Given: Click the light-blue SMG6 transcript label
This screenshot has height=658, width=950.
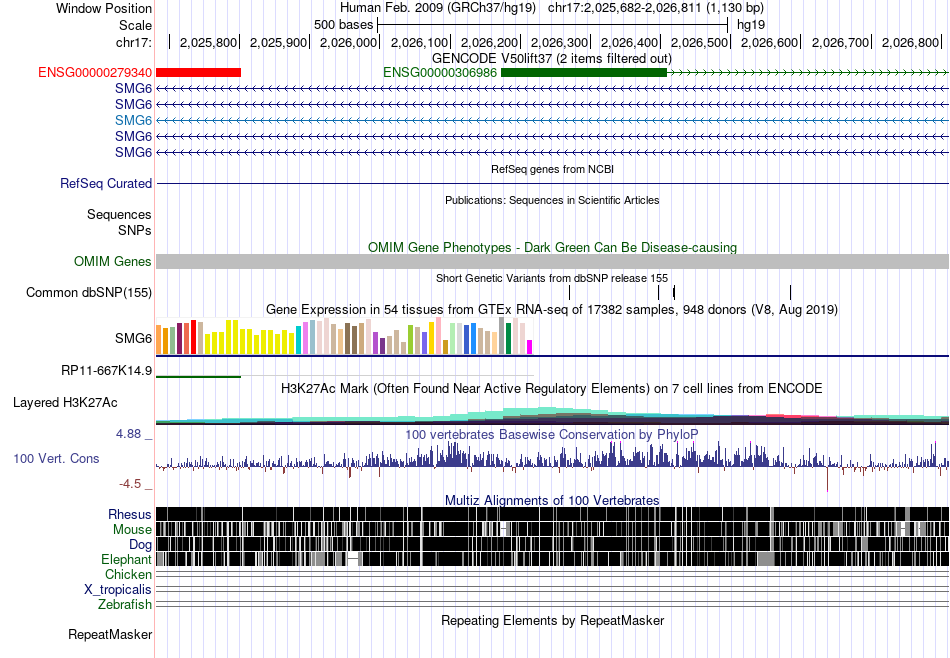Looking at the screenshot, I should [x=133, y=121].
